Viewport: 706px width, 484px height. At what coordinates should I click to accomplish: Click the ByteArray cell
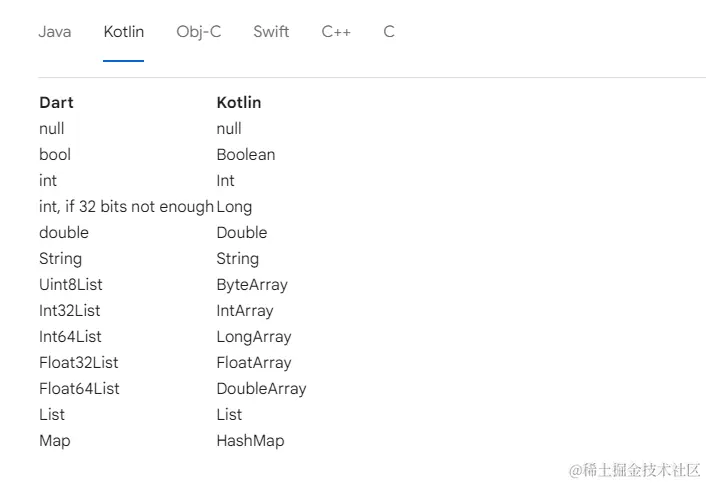point(252,285)
